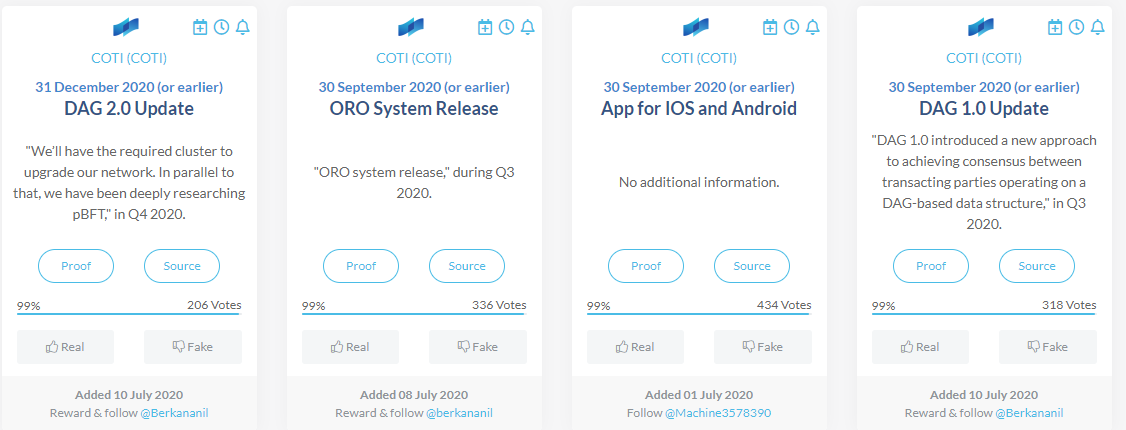Viewport: 1126px width, 430px height.
Task: Open COTI (COTI) link on ORO System card
Action: 414,58
